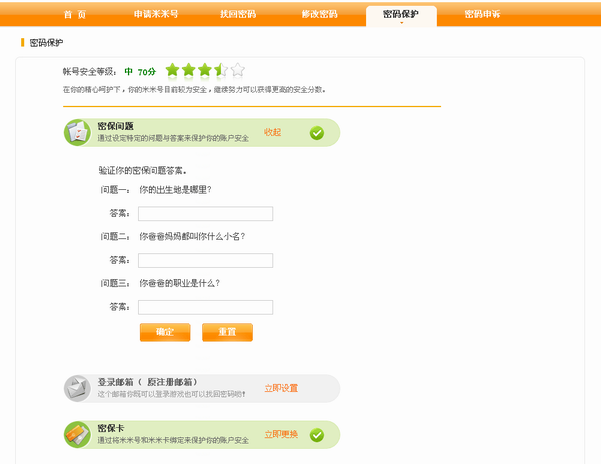The width and height of the screenshot is (601, 464).
Task: Click the first green security star
Action: [x=172, y=70]
